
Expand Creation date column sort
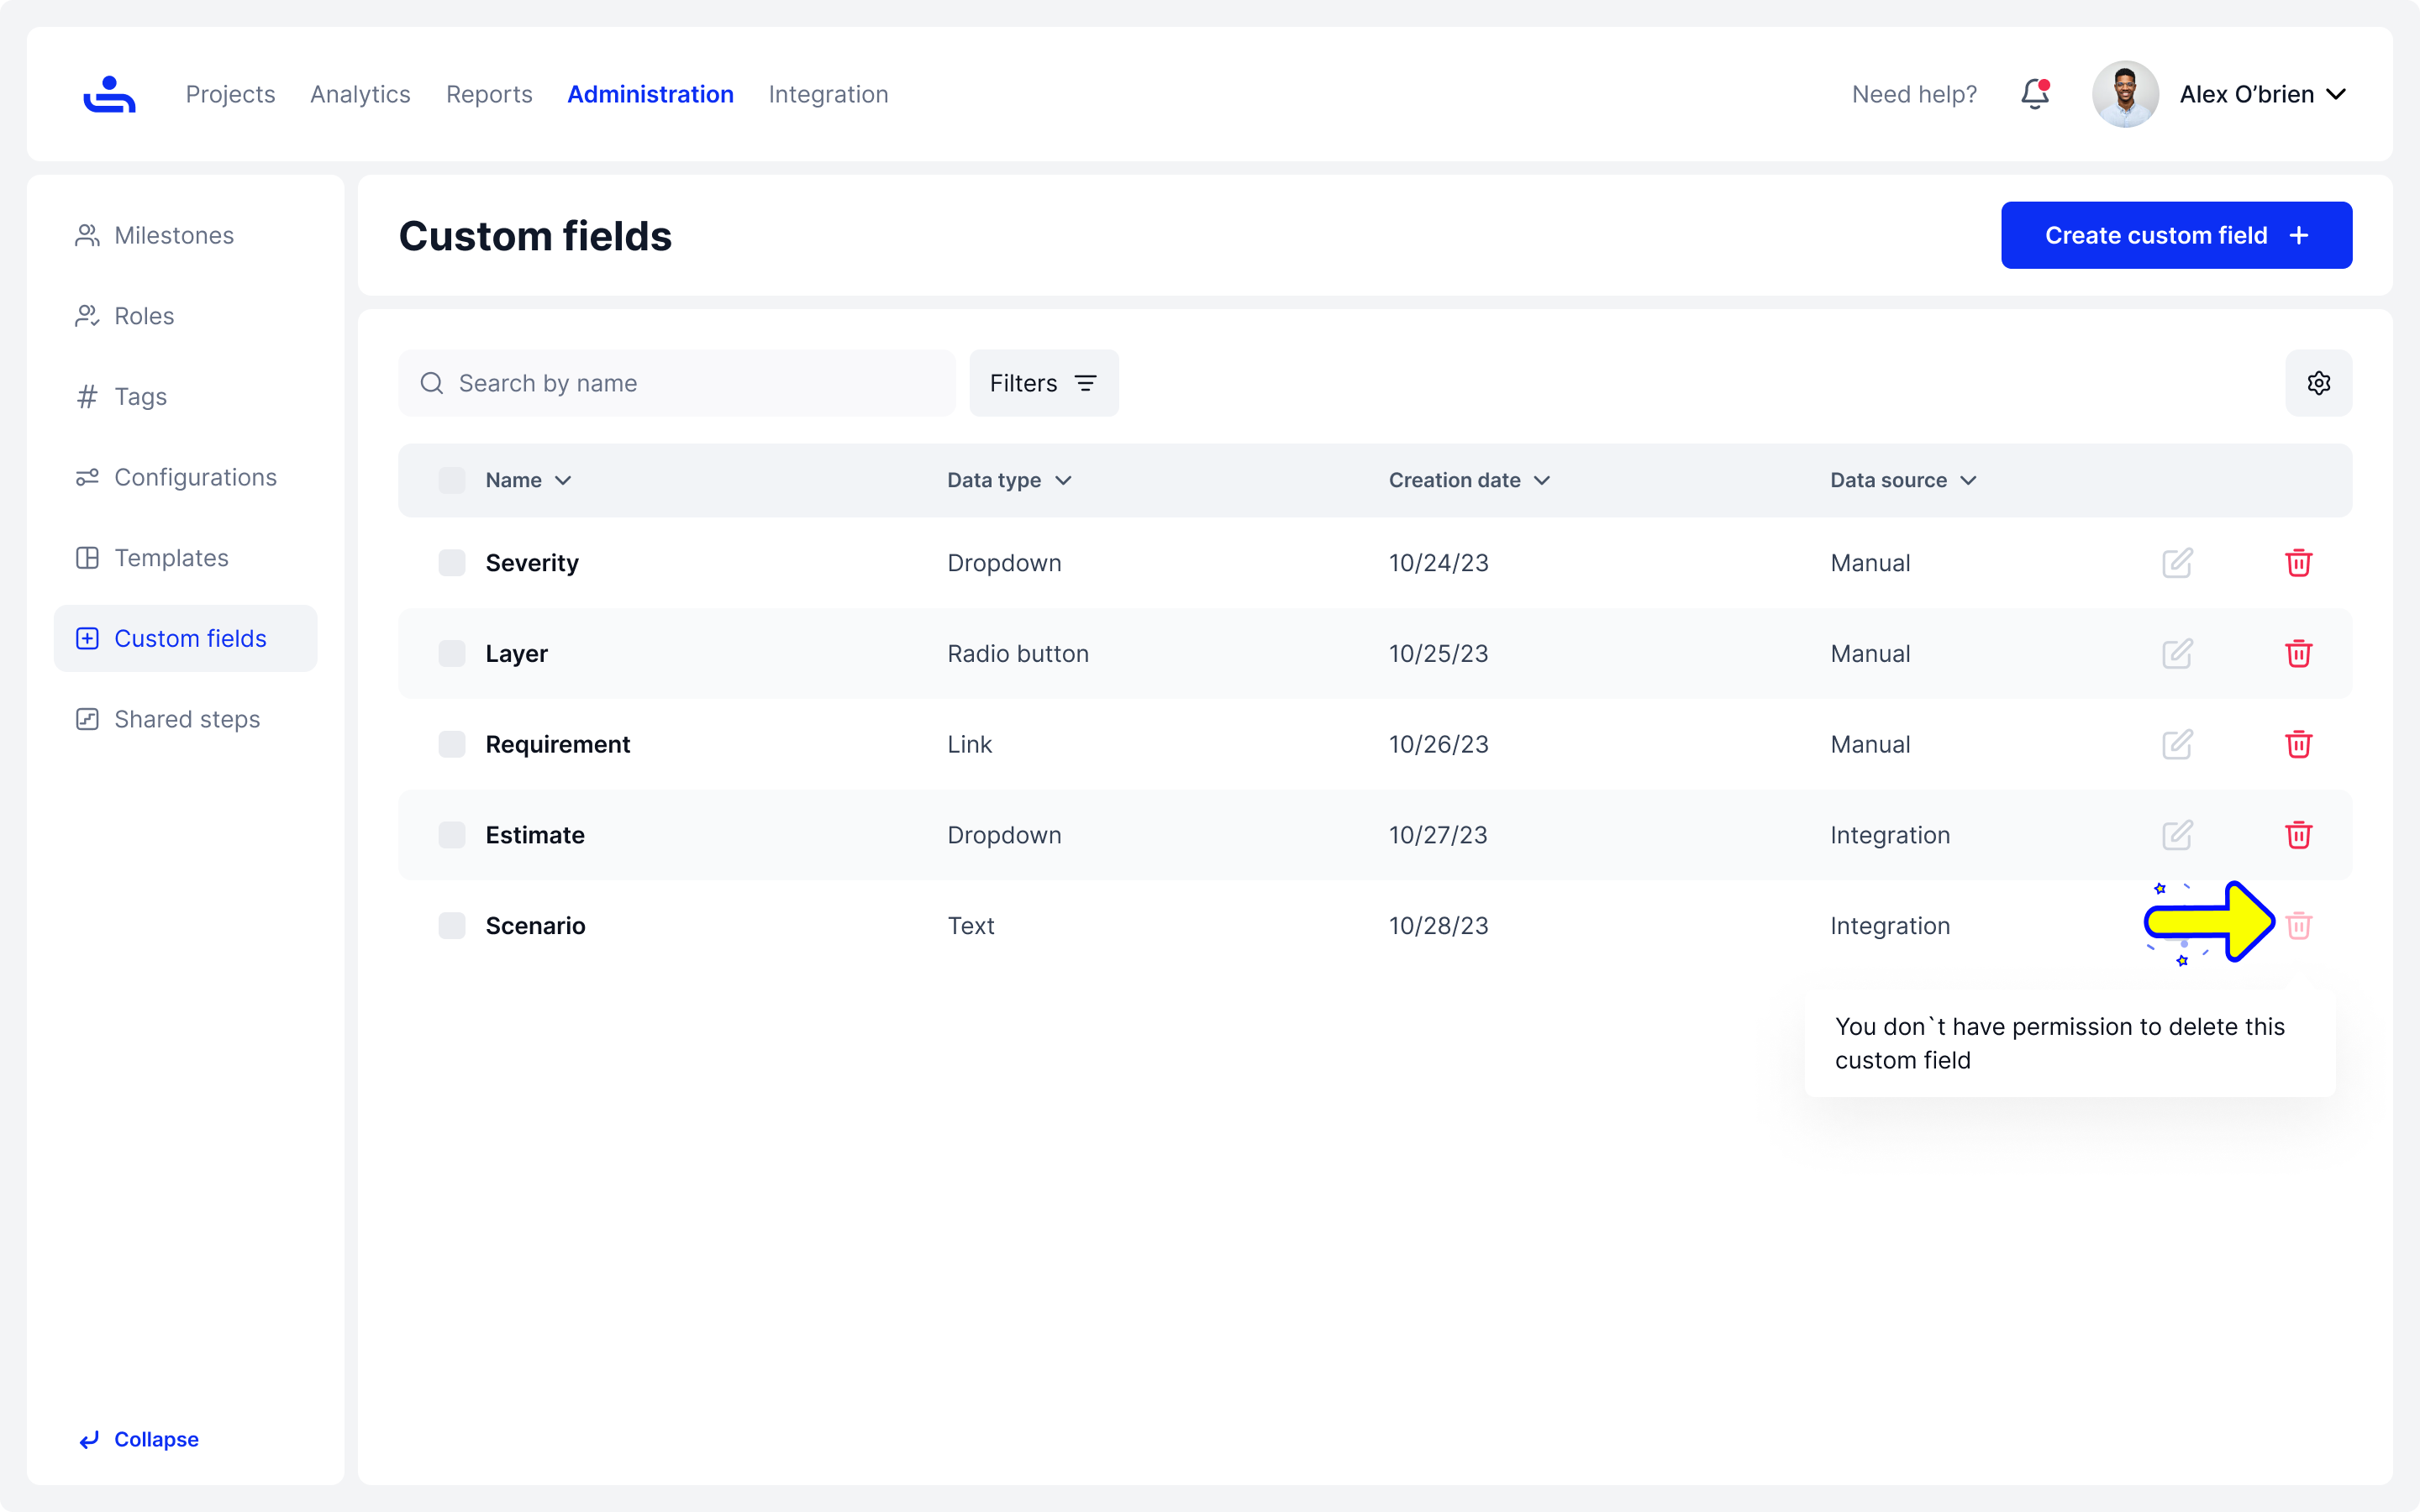pyautogui.click(x=1542, y=481)
